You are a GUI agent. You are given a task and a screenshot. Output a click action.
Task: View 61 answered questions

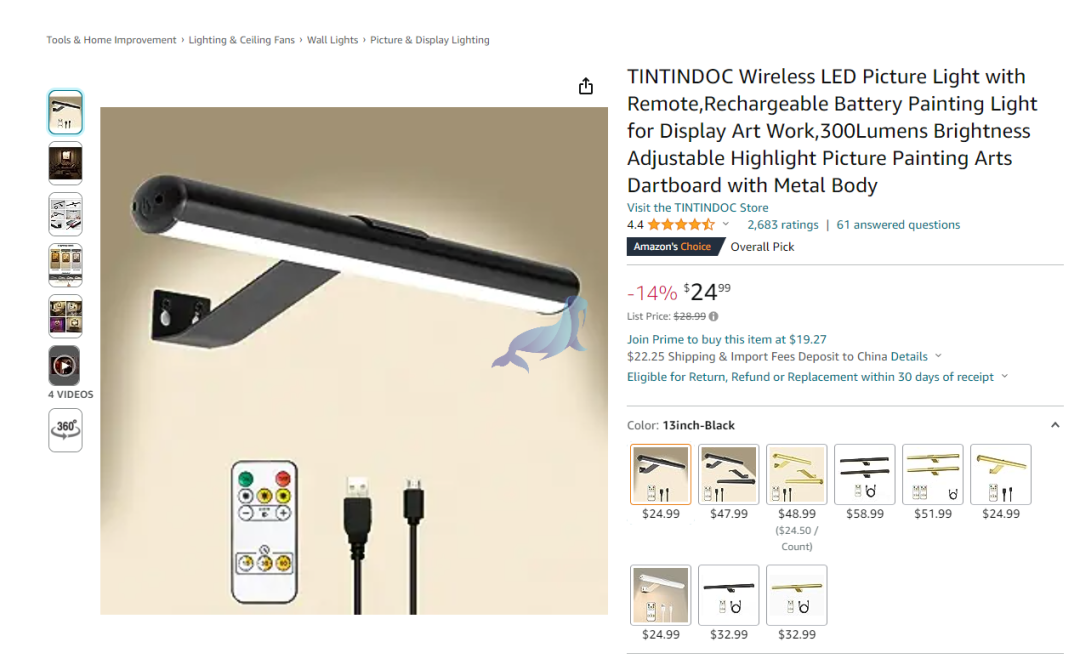pyautogui.click(x=897, y=224)
